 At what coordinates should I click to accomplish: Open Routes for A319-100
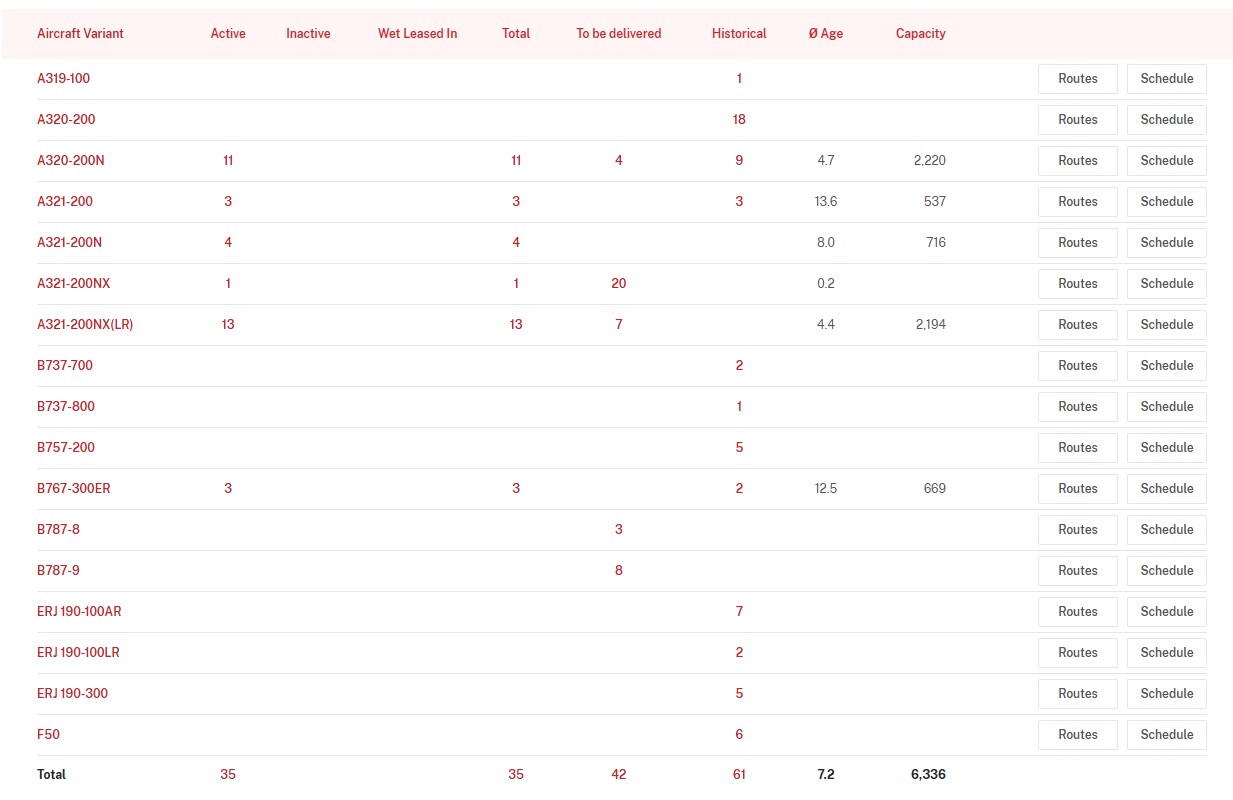click(x=1078, y=79)
